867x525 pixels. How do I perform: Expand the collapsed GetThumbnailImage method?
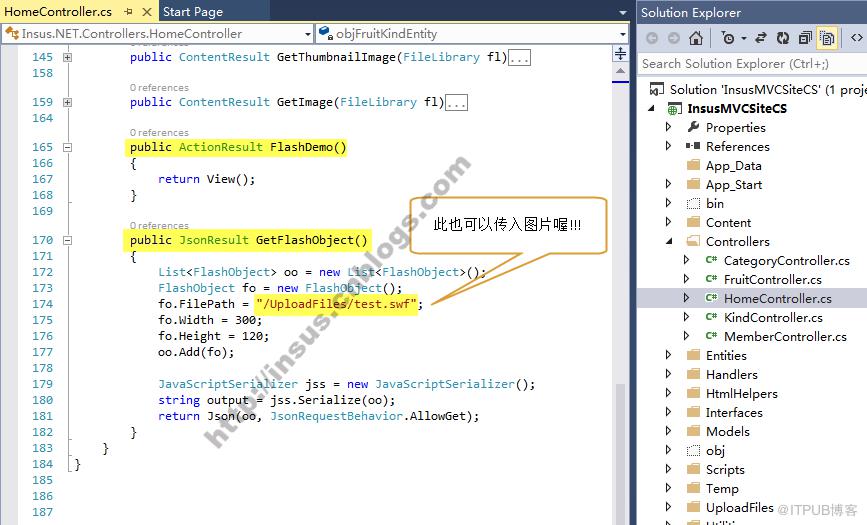[67, 57]
